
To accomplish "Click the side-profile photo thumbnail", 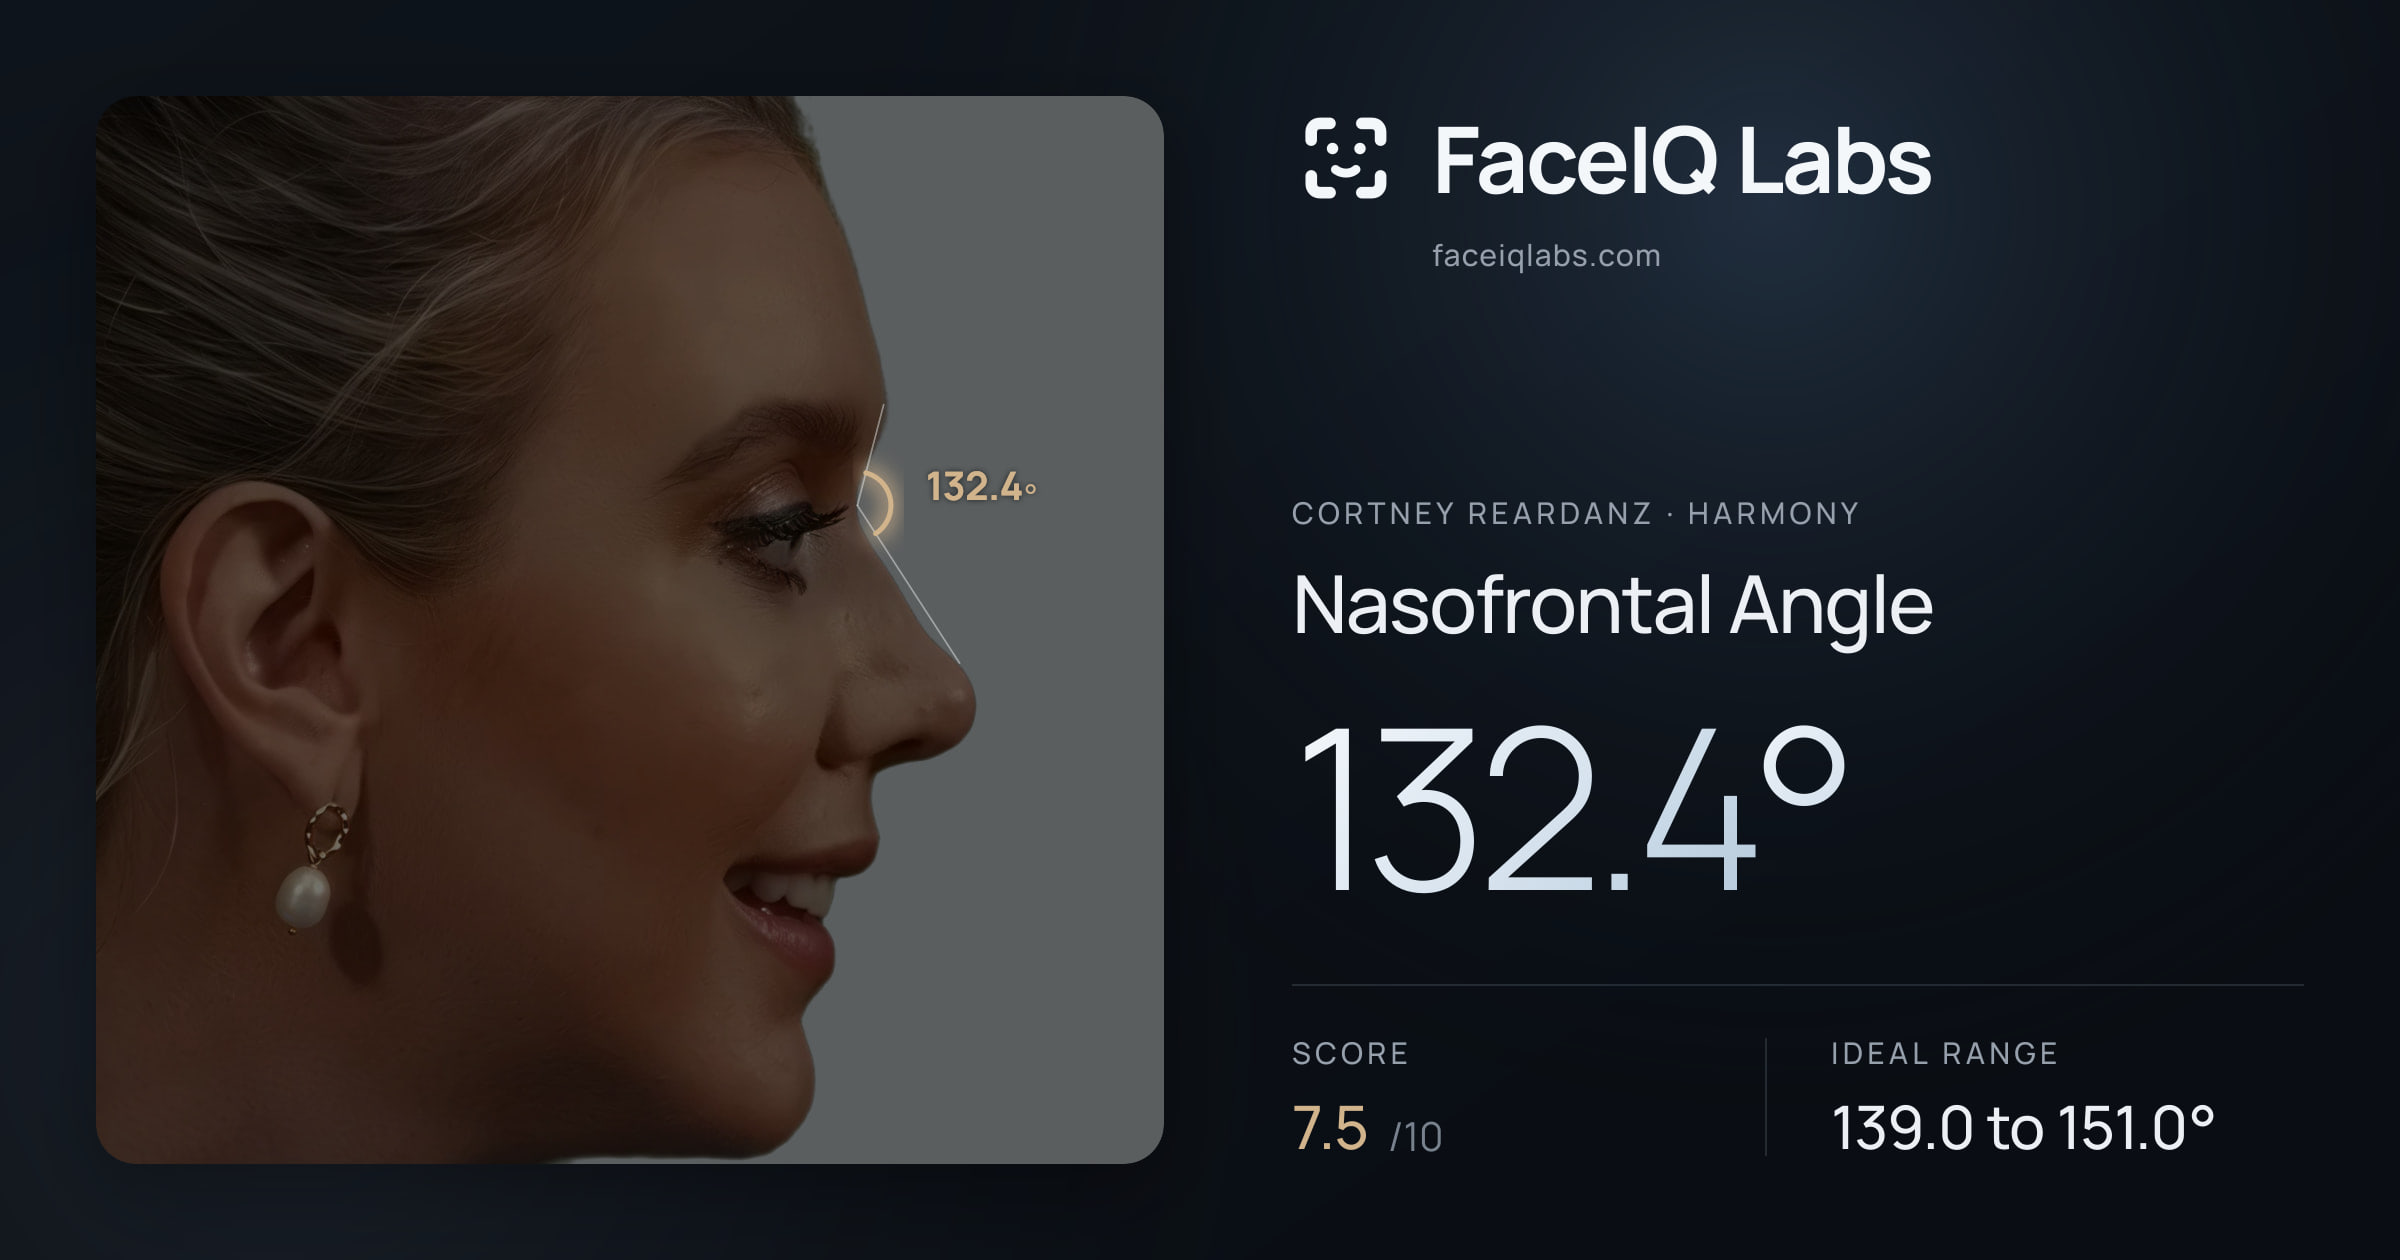I will (x=630, y=630).
